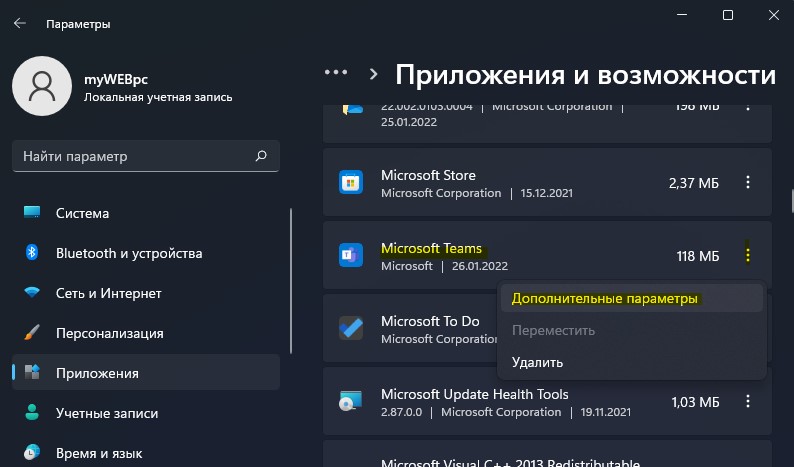Minimize the Параметры window
This screenshot has height=467, width=794.
[x=682, y=15]
